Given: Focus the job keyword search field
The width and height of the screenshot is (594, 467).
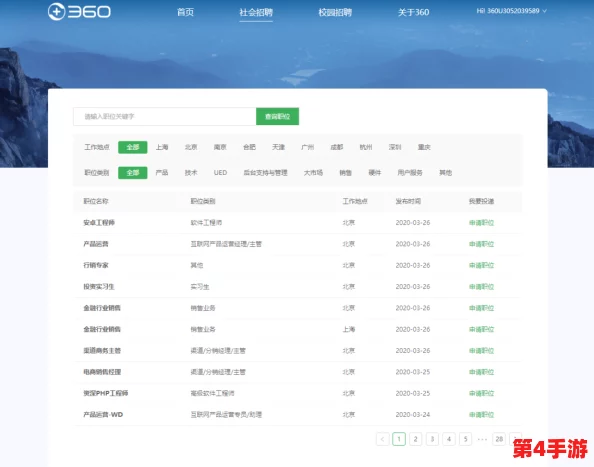Looking at the screenshot, I should point(165,116).
